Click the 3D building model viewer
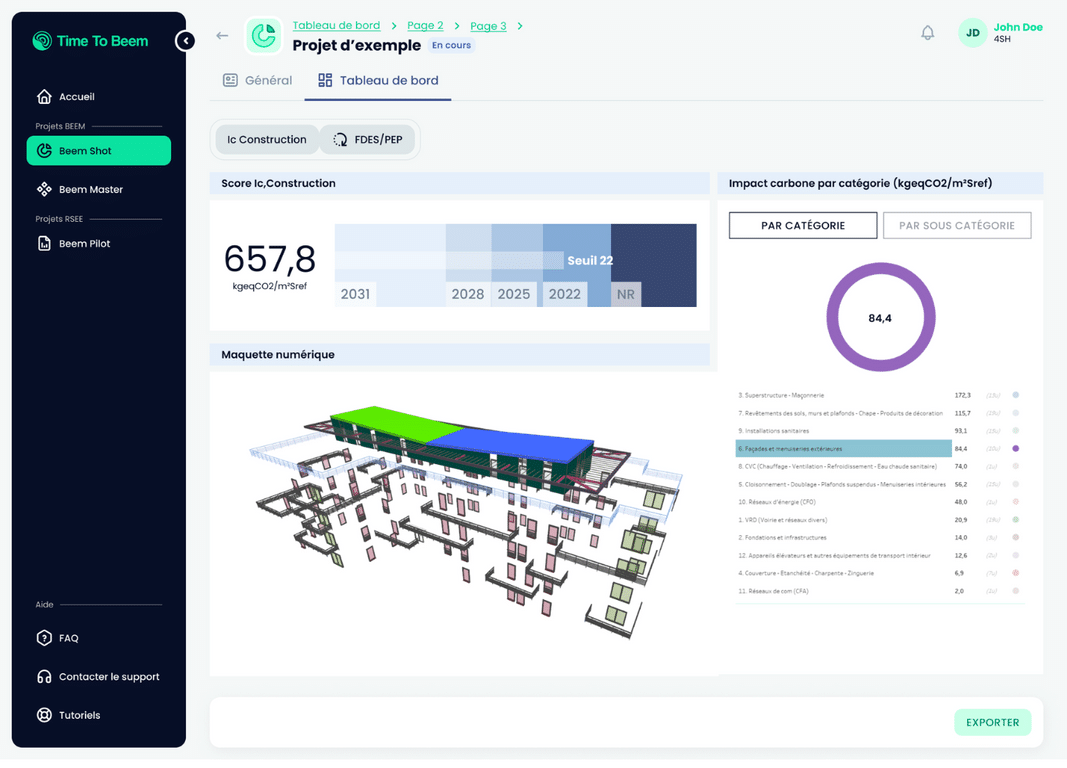 tap(463, 524)
